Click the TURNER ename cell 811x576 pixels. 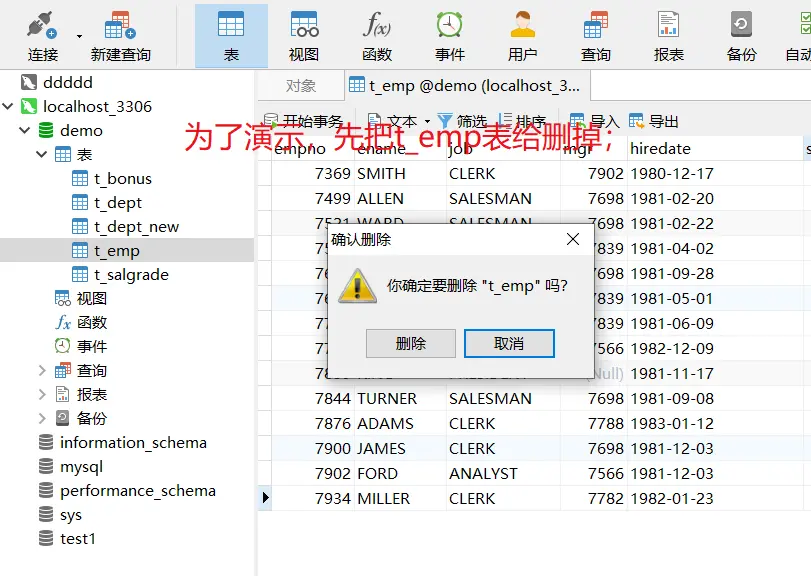(400, 399)
